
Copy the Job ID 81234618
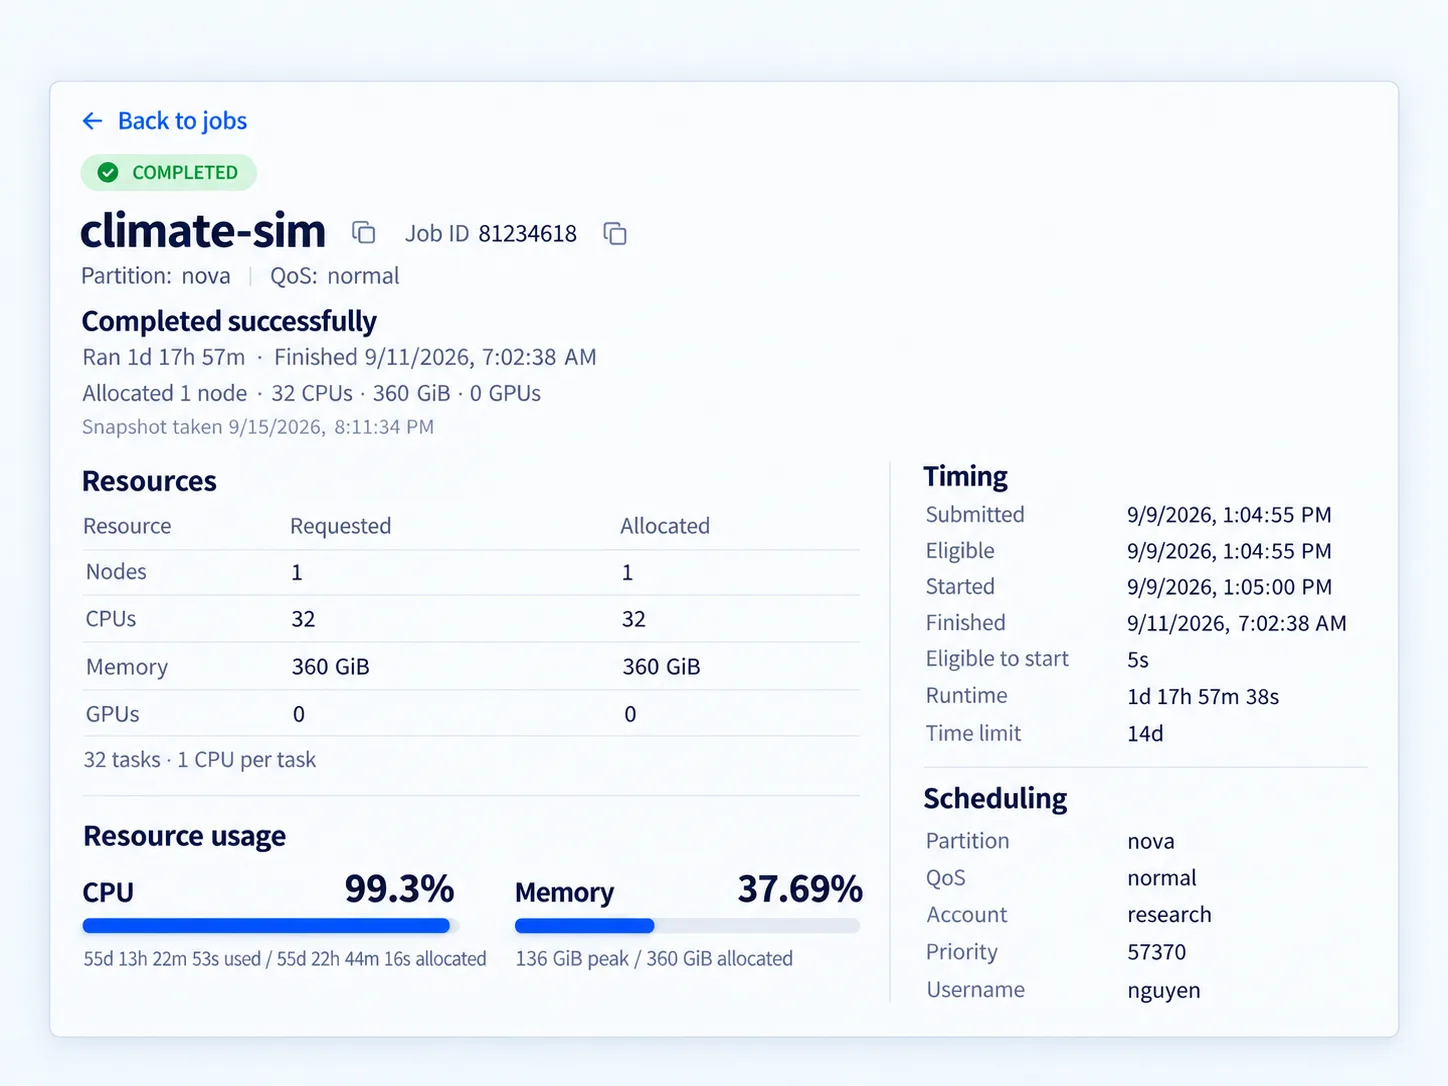pos(615,234)
